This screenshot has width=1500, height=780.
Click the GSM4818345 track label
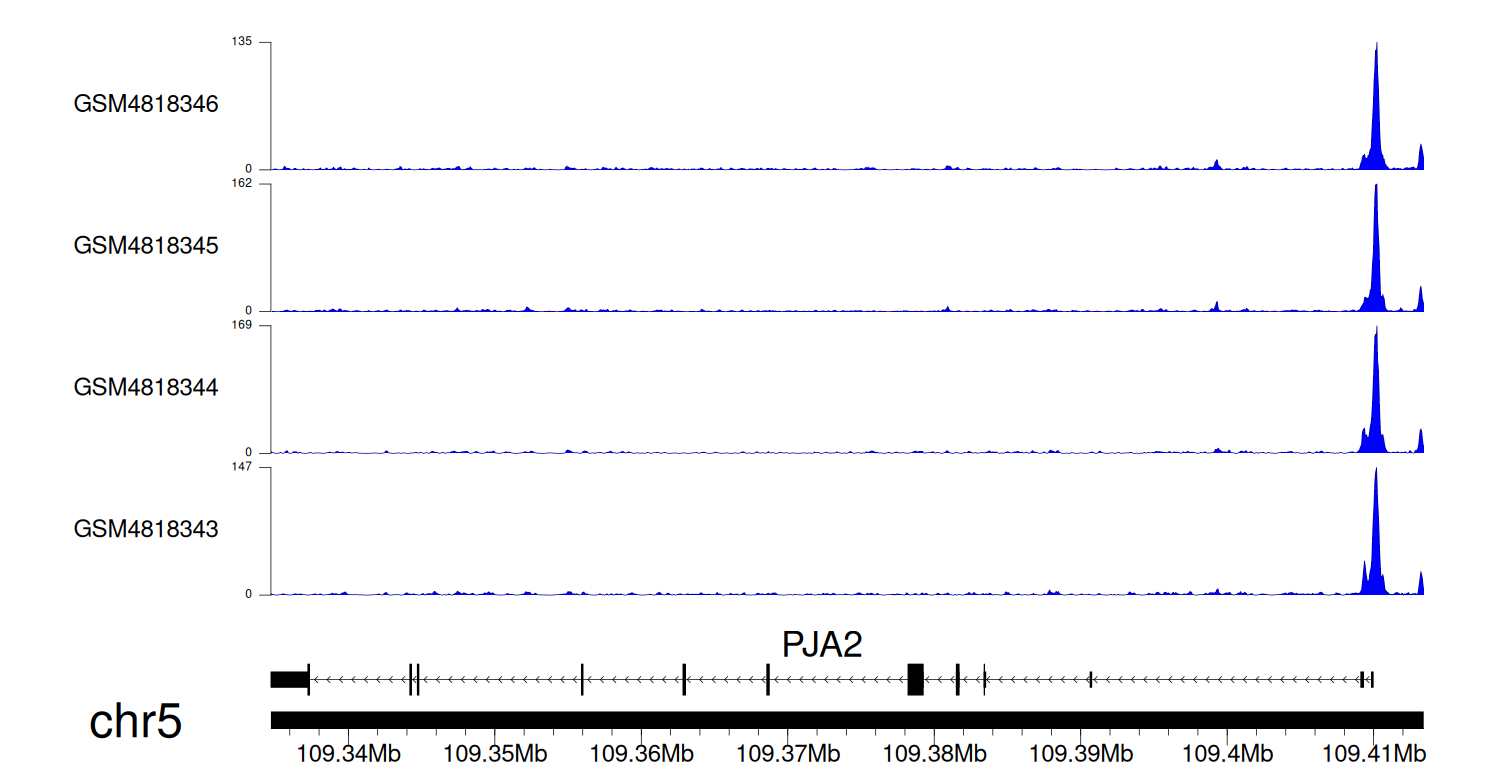pyautogui.click(x=146, y=245)
